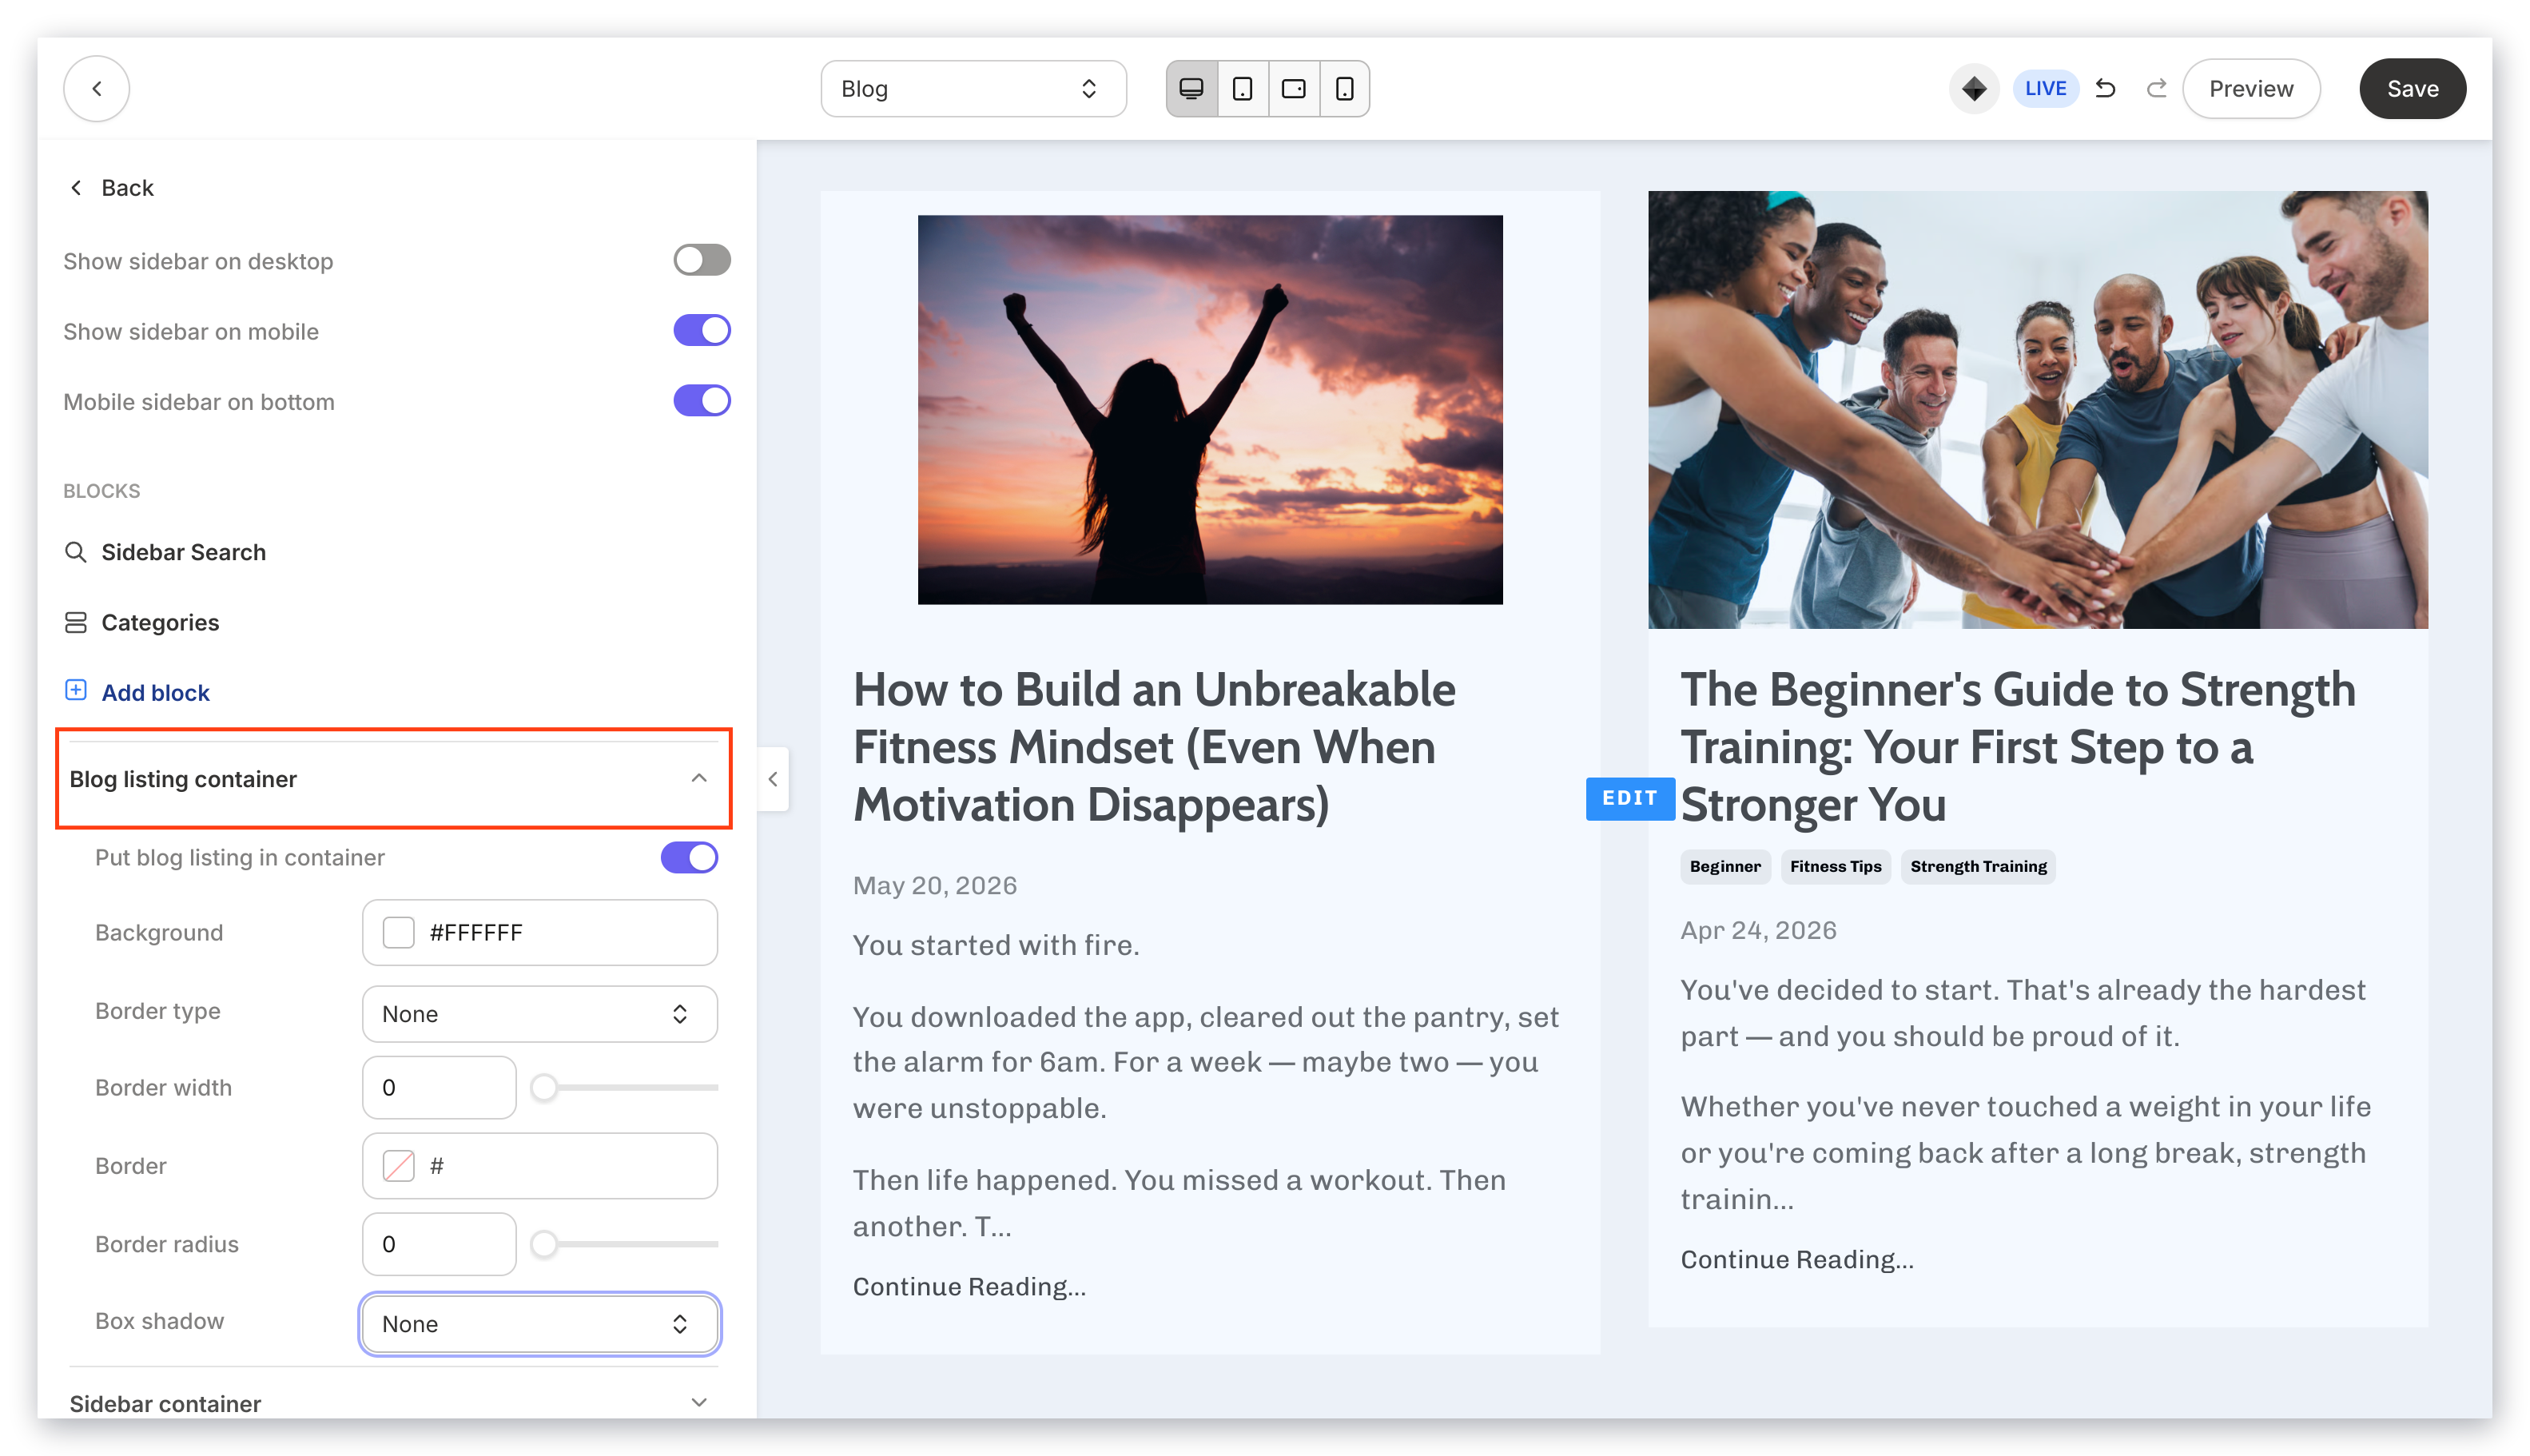2530x1456 pixels.
Task: Toggle Show sidebar on desktop
Action: 701,260
